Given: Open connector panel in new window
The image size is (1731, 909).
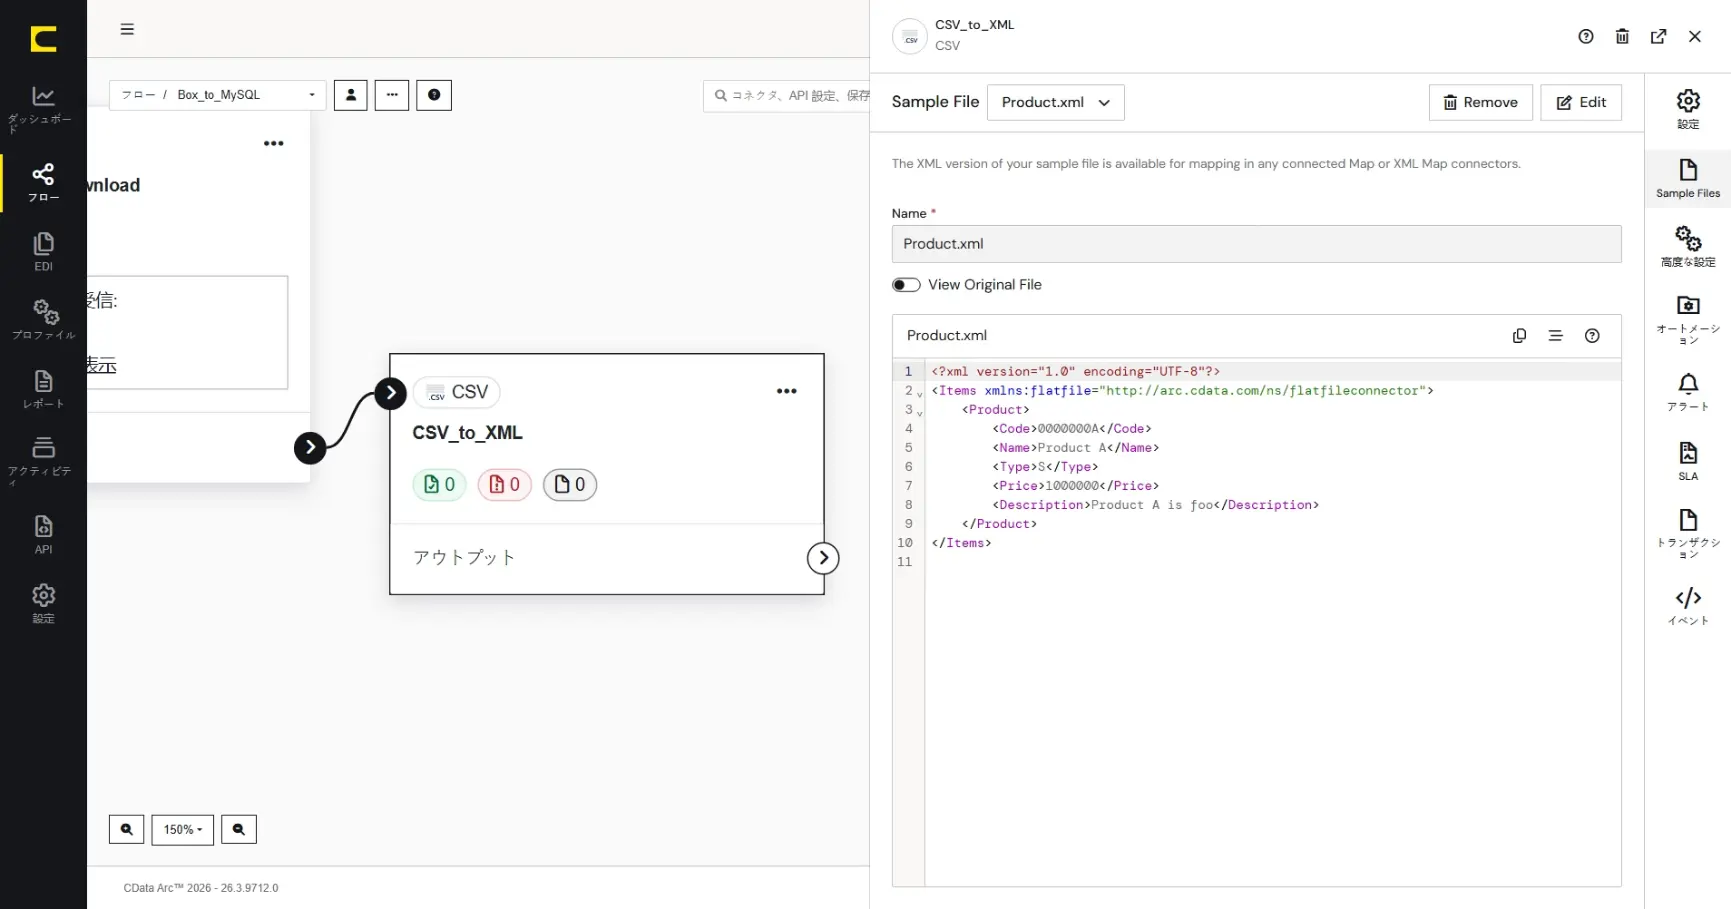Looking at the screenshot, I should [1659, 37].
